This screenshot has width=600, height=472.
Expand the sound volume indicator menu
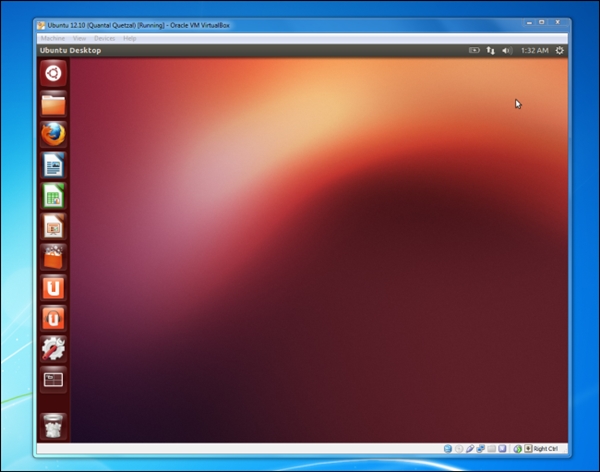pyautogui.click(x=506, y=50)
